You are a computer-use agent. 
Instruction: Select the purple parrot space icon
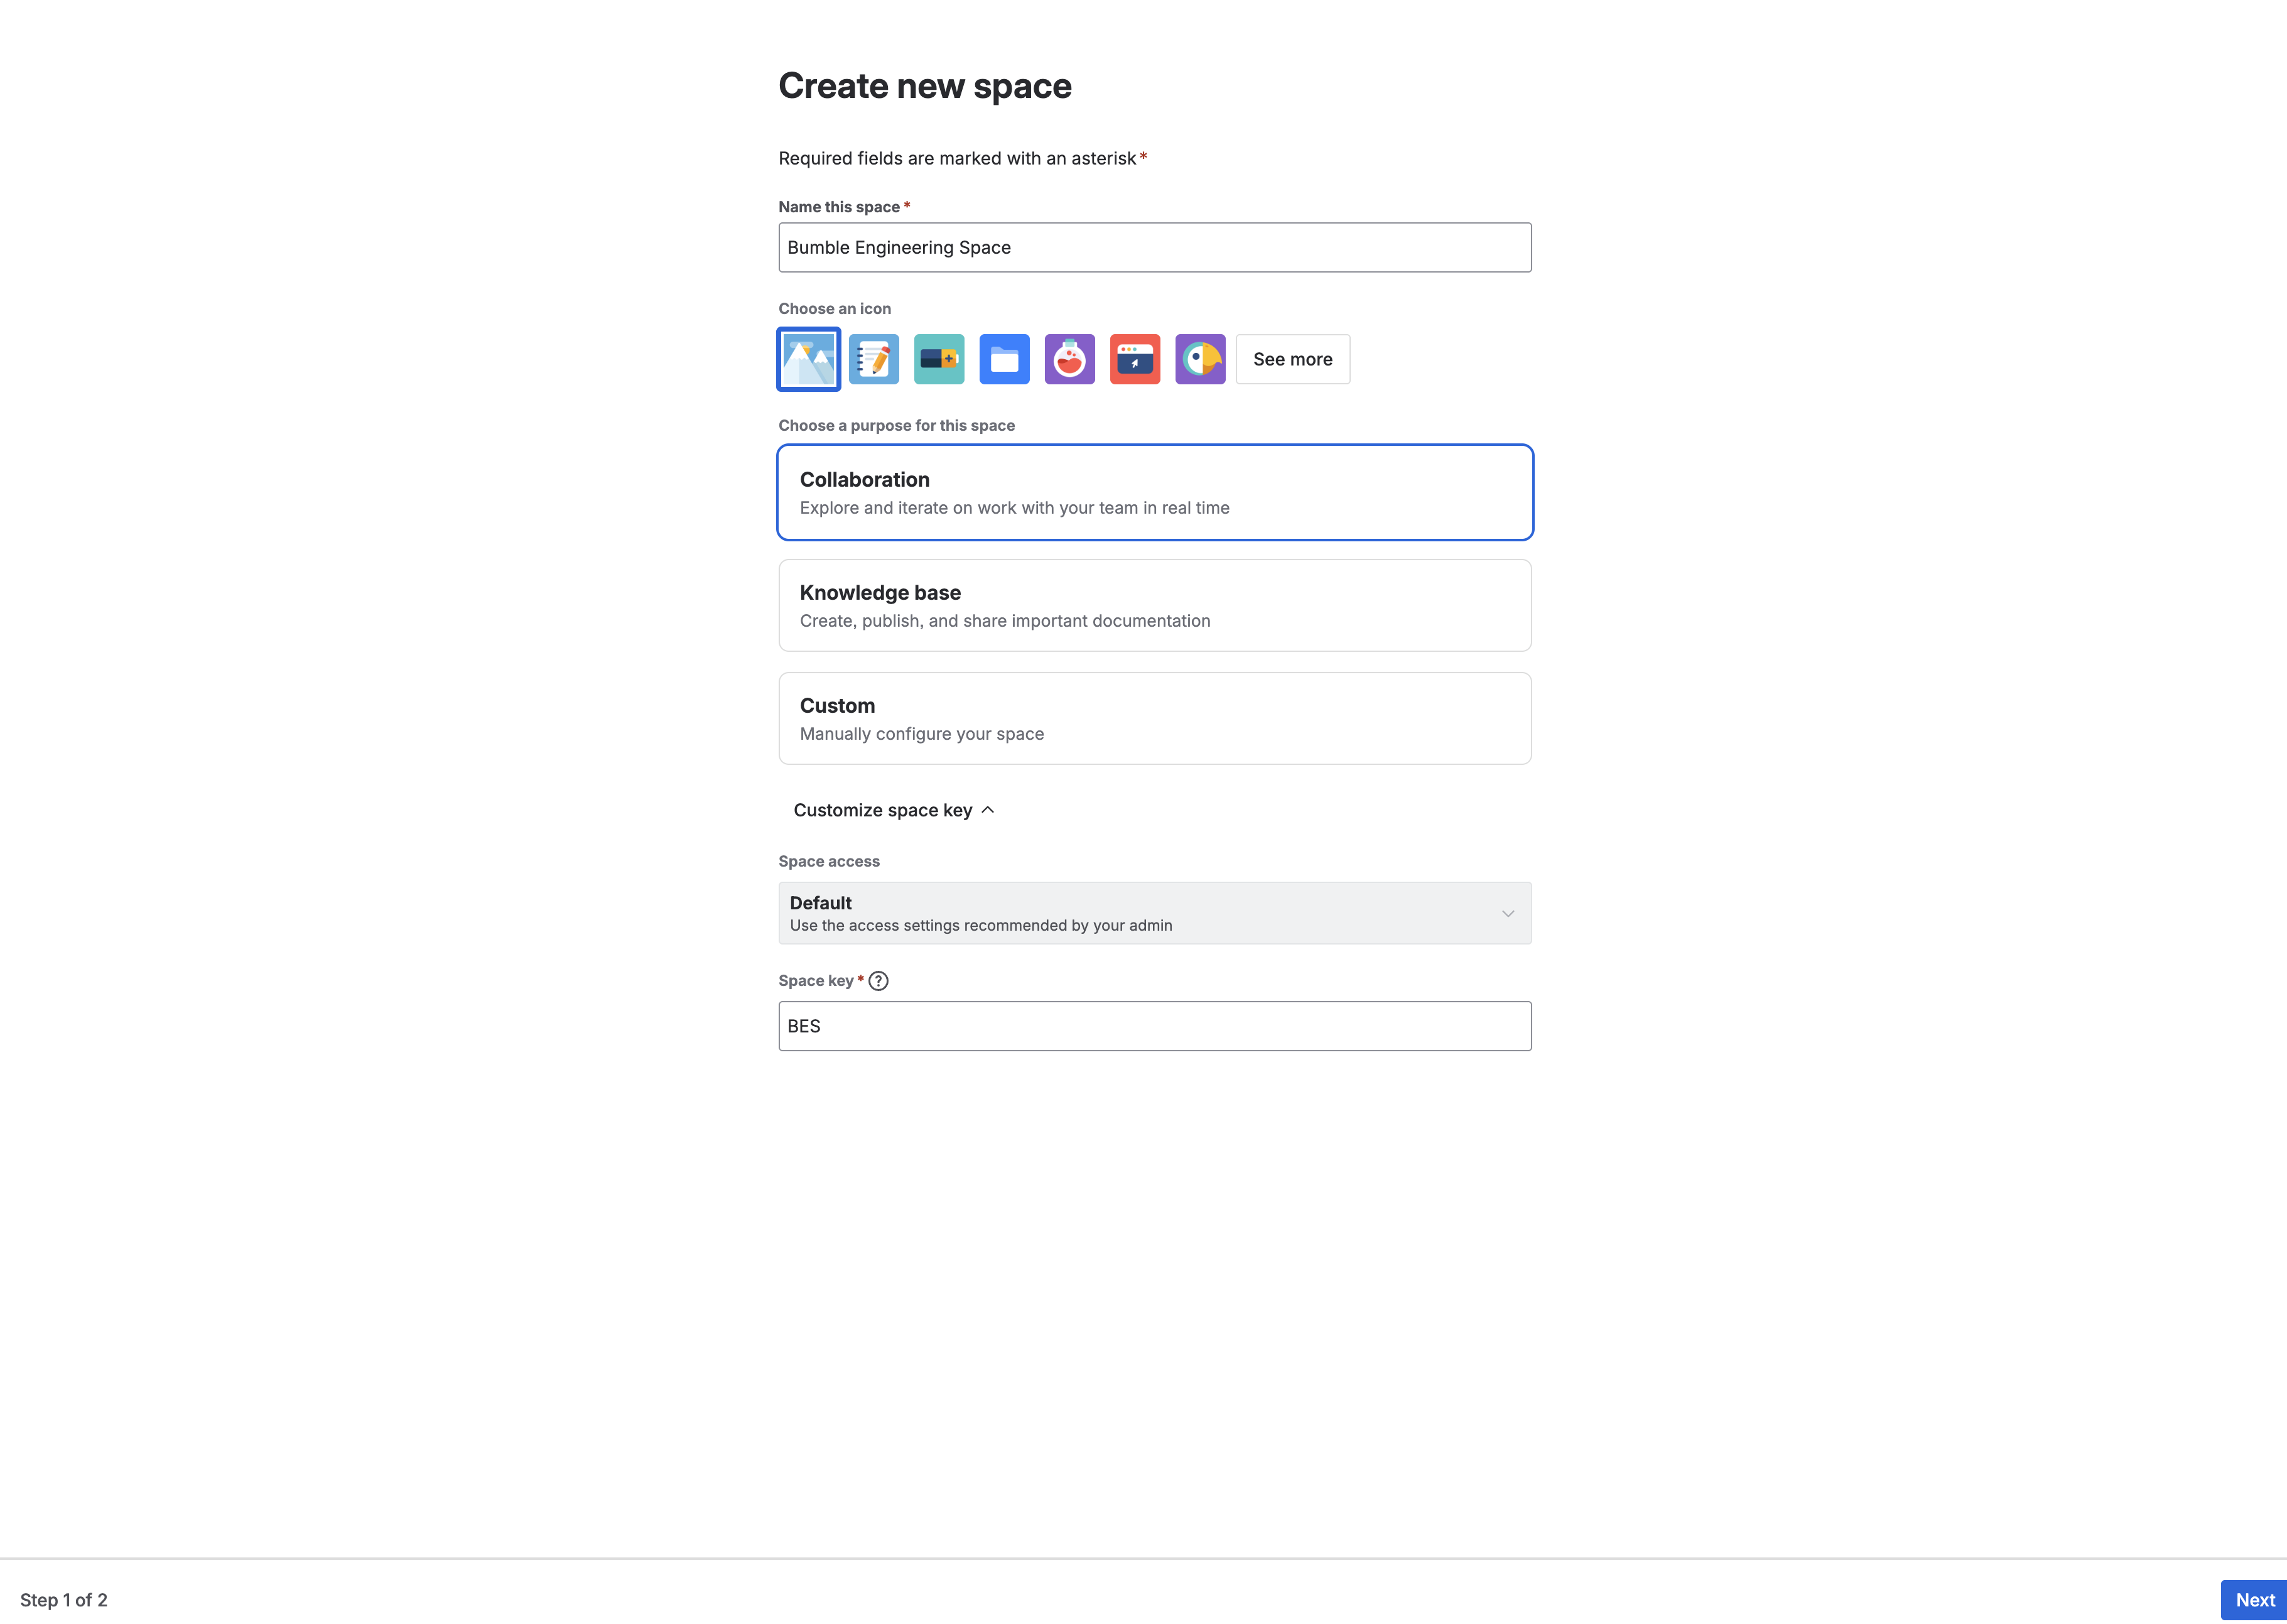point(1200,359)
